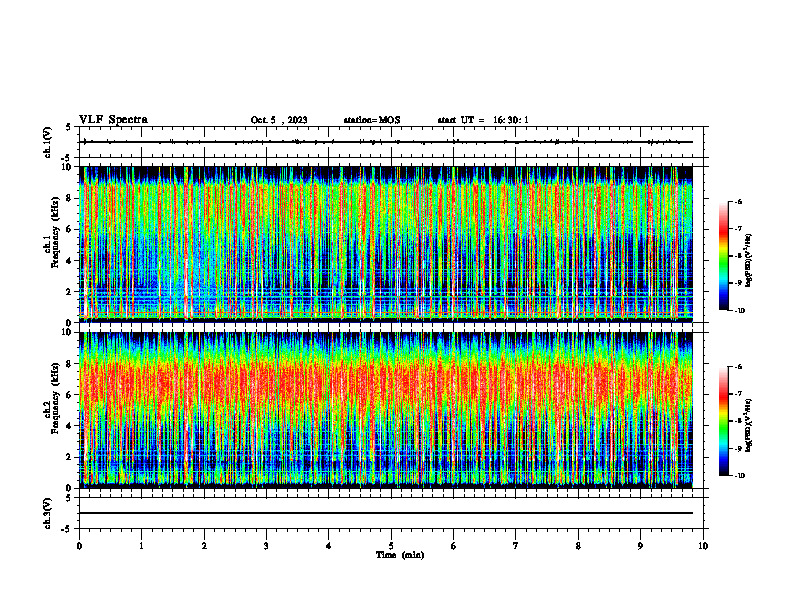Click the "-5" tick on ch.3(V) axis
Image resolution: width=792 pixels, height=612 pixels.
(67, 529)
